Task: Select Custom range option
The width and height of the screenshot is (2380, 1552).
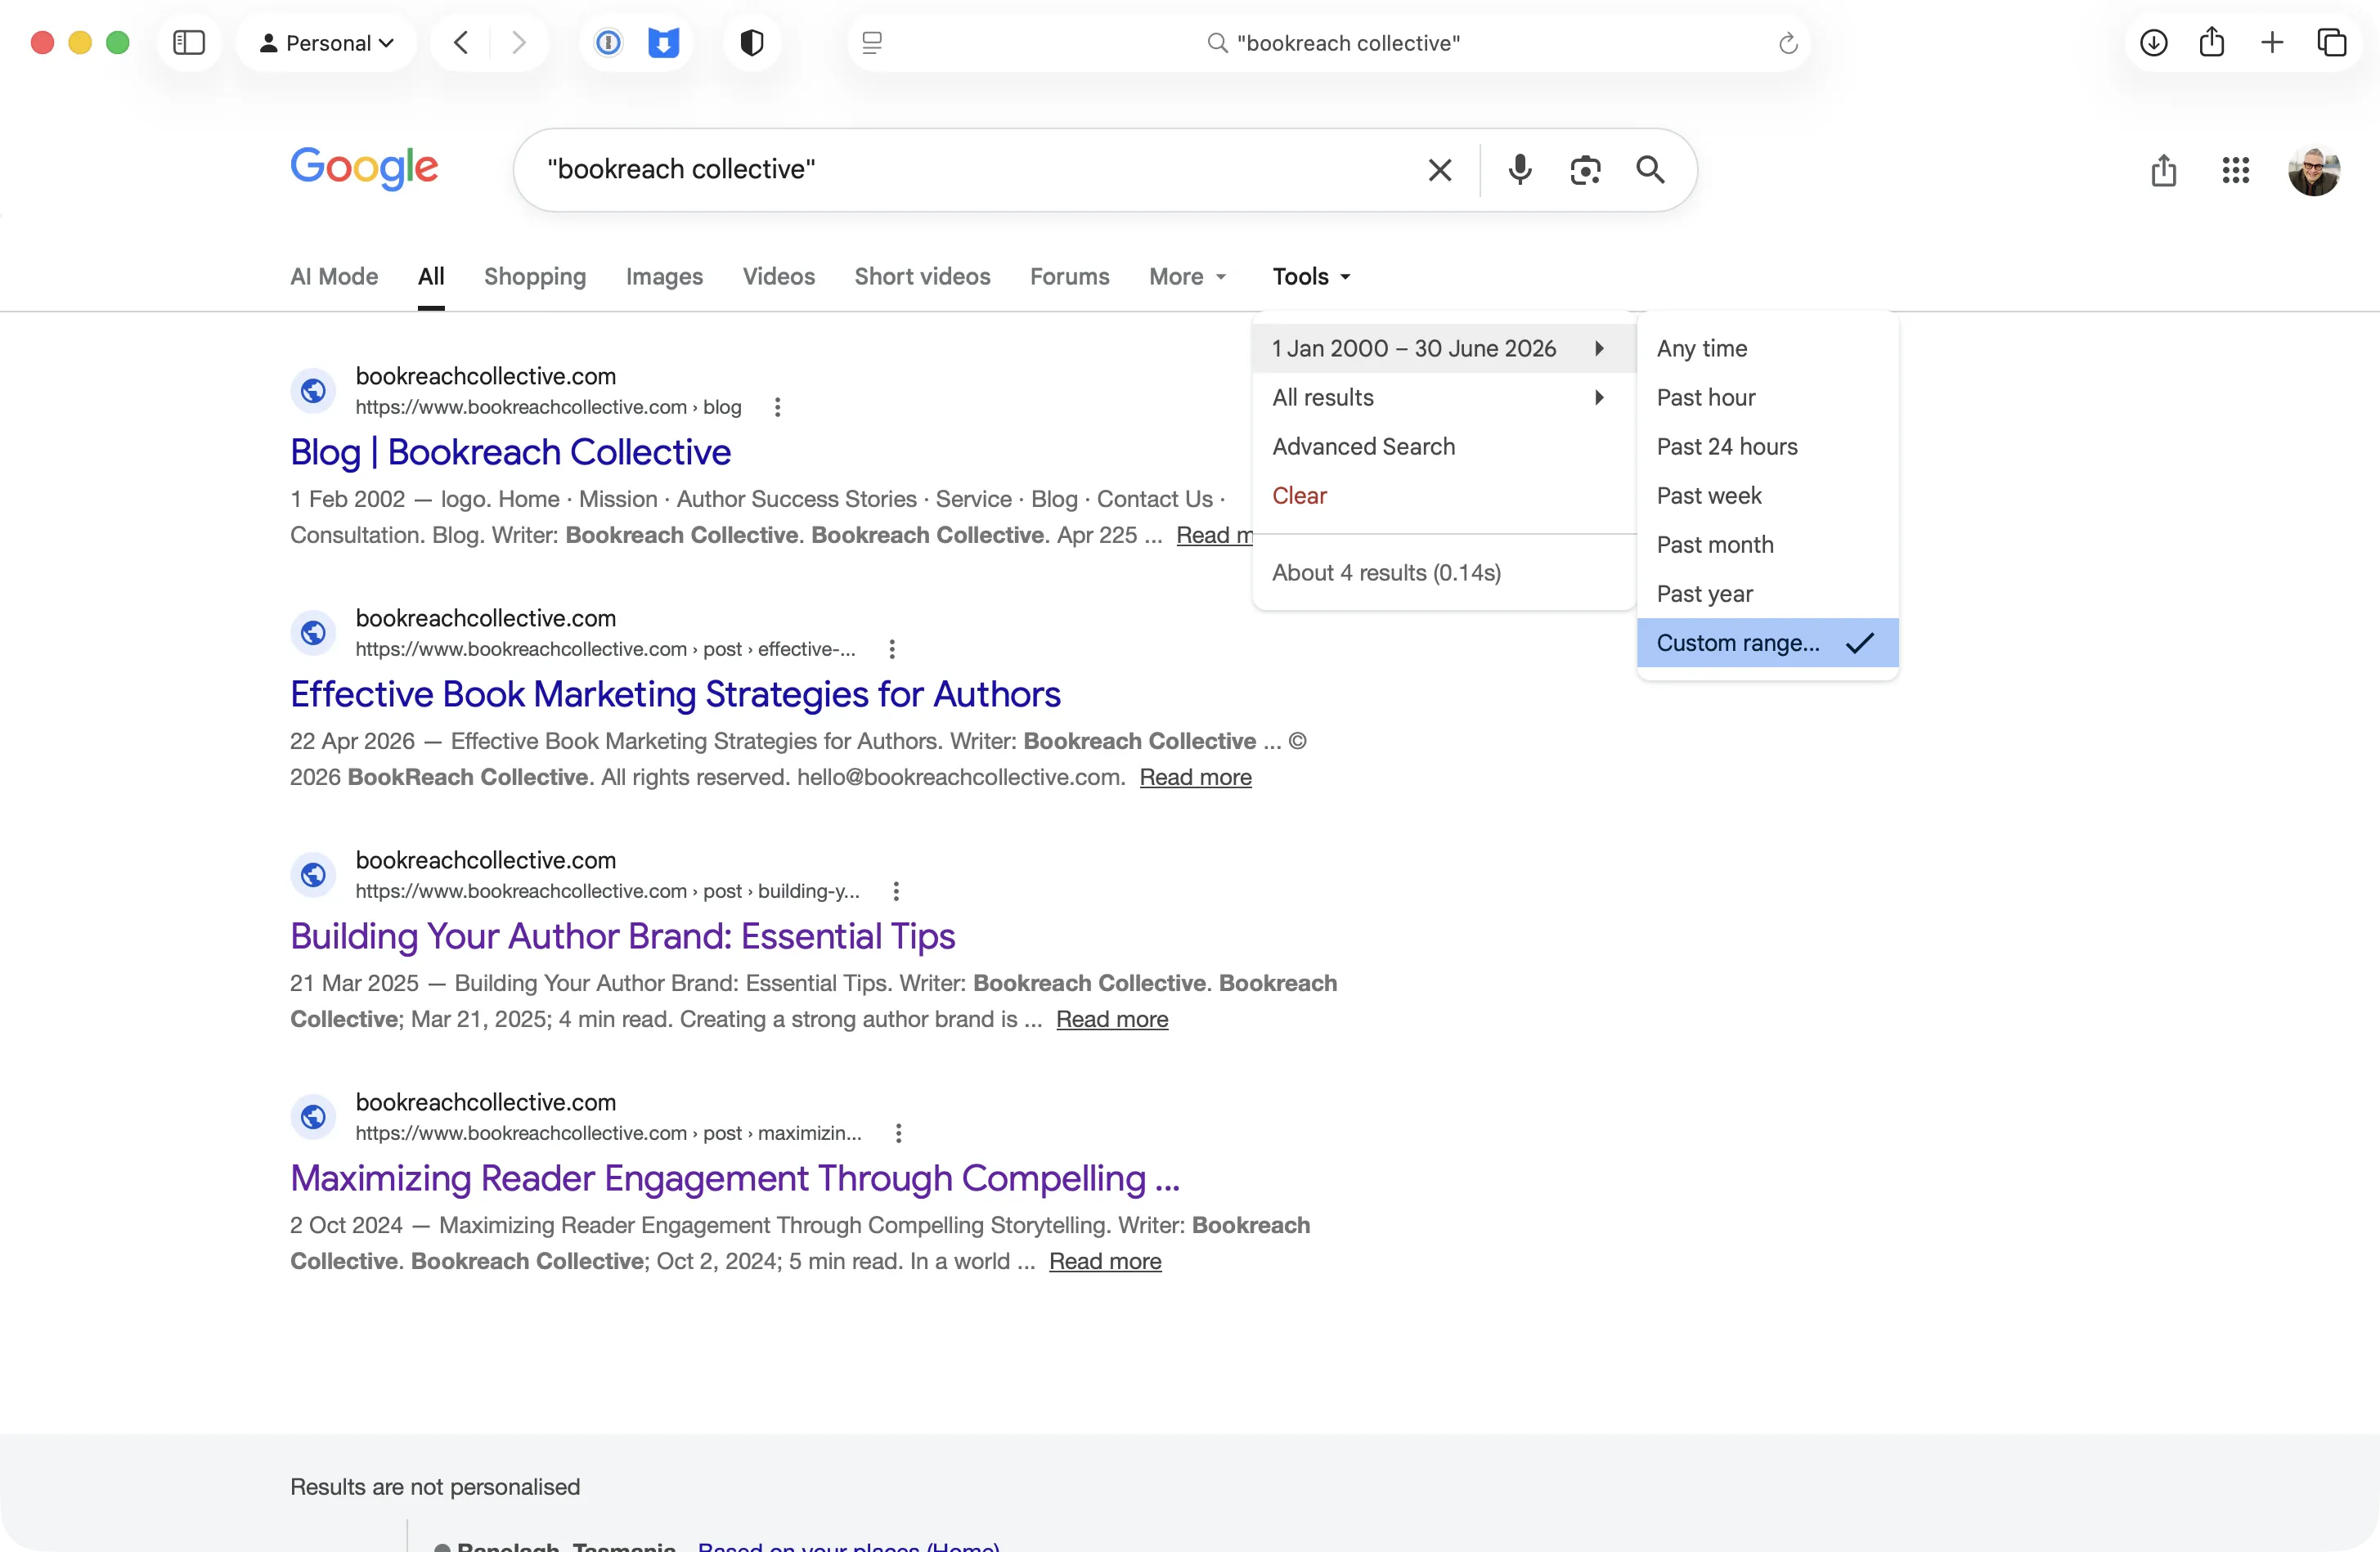Action: 1767,642
